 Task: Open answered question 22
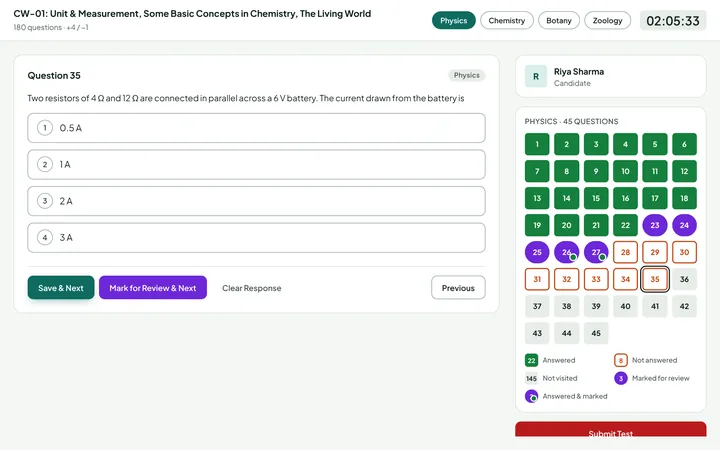point(625,225)
